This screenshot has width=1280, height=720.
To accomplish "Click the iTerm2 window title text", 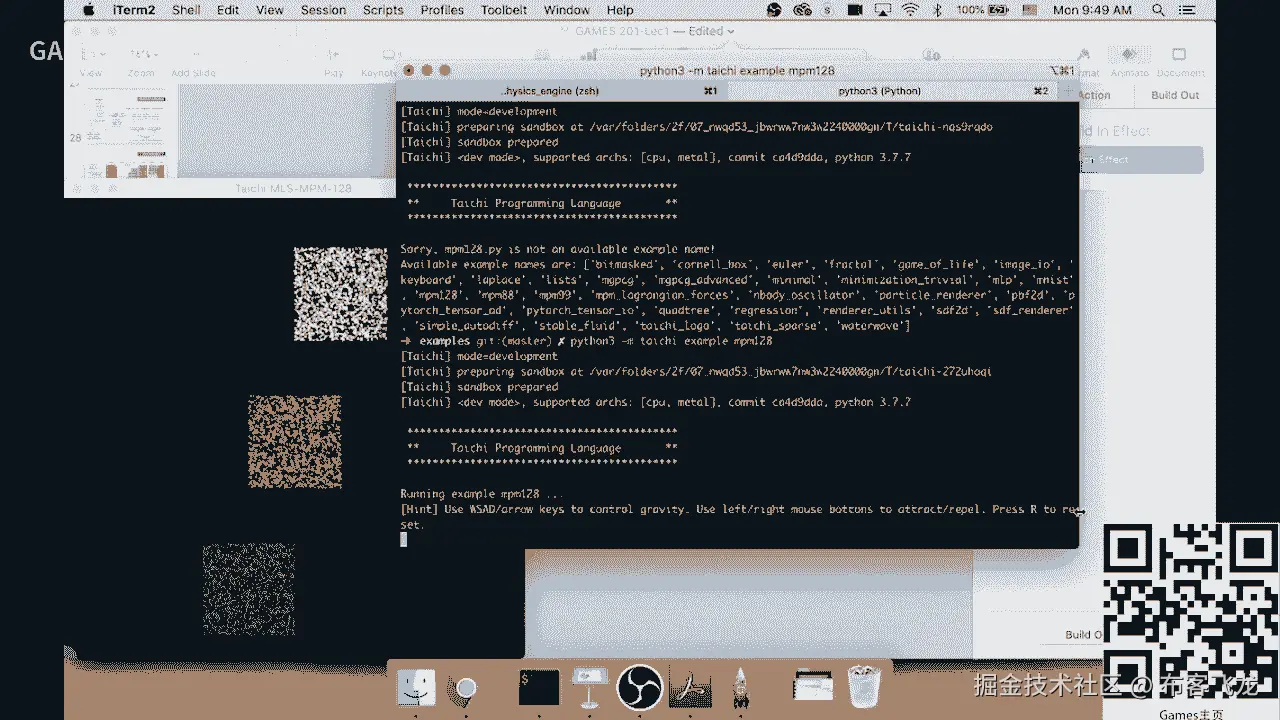I will pyautogui.click(x=737, y=71).
